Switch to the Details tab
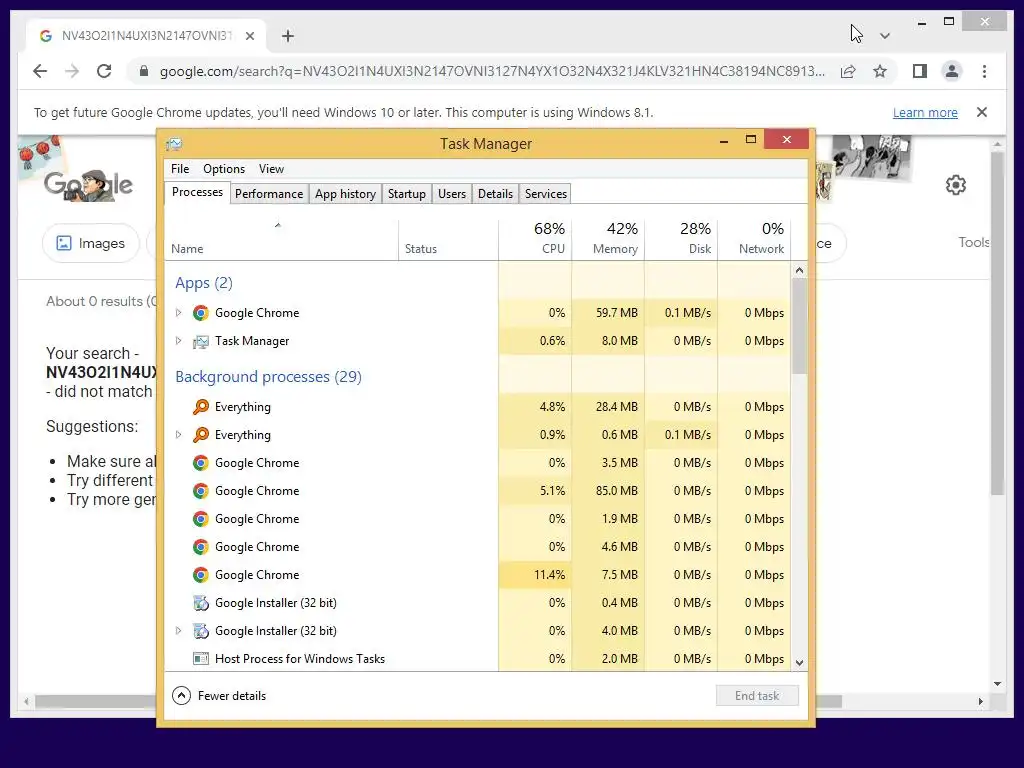The height and width of the screenshot is (768, 1024). [x=495, y=194]
